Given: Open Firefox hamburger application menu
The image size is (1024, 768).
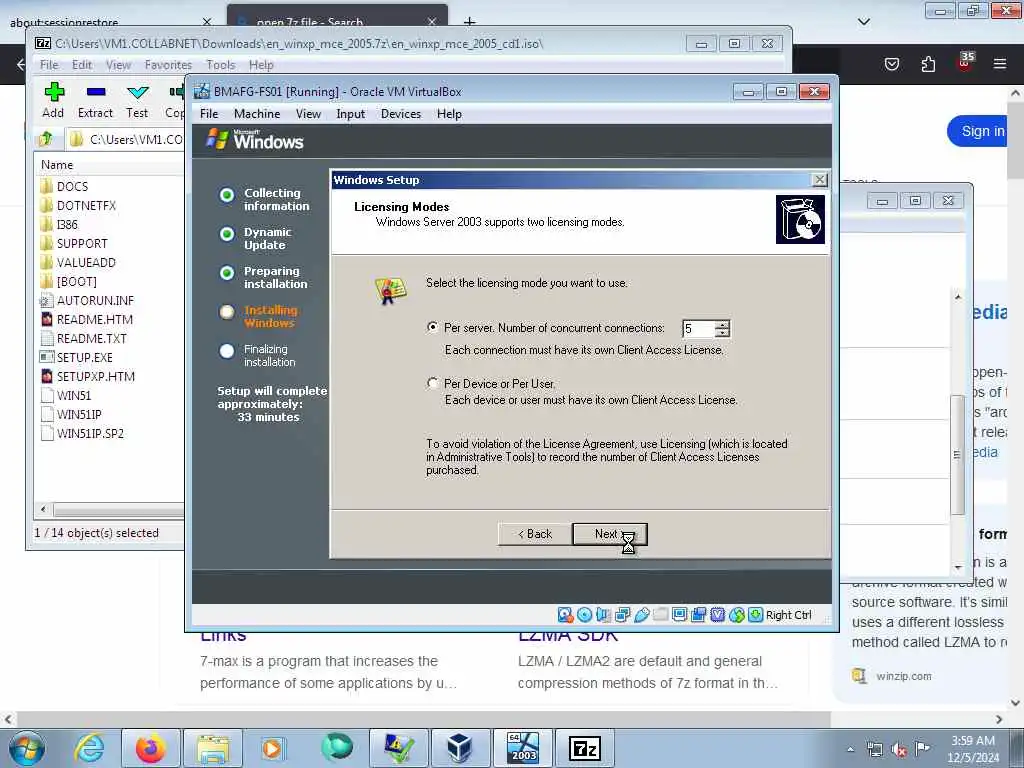Looking at the screenshot, I should [999, 64].
